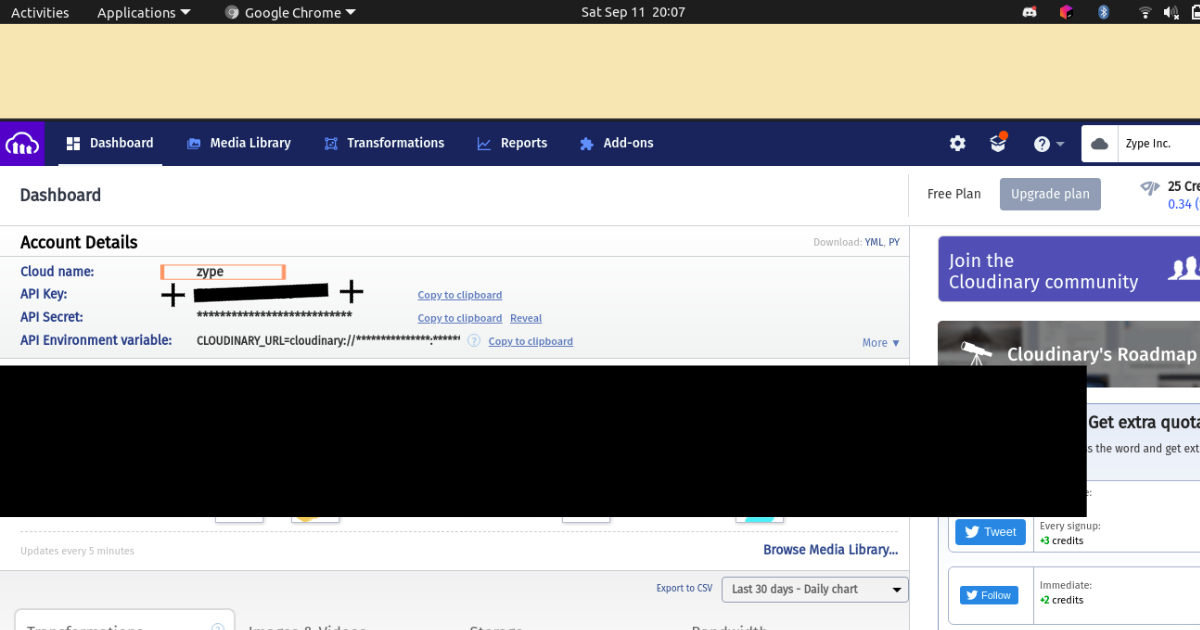Click the Cloudinary logo
The width and height of the screenshot is (1200, 630).
point(22,143)
